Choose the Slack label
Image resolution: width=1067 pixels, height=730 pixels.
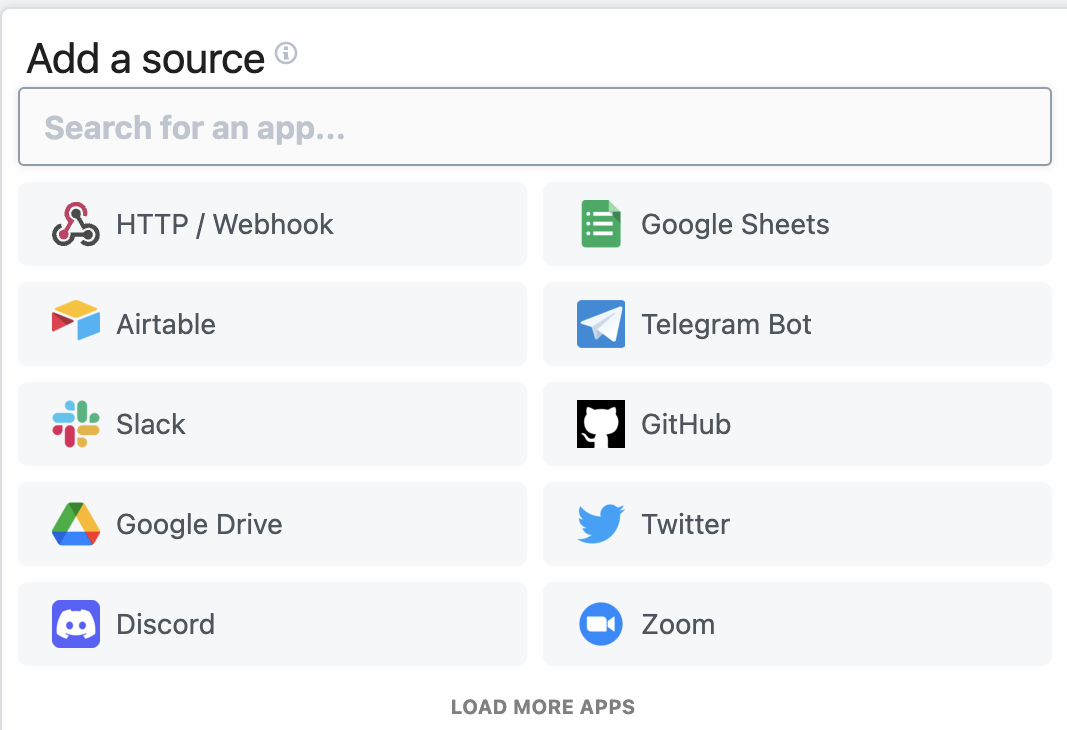(150, 424)
